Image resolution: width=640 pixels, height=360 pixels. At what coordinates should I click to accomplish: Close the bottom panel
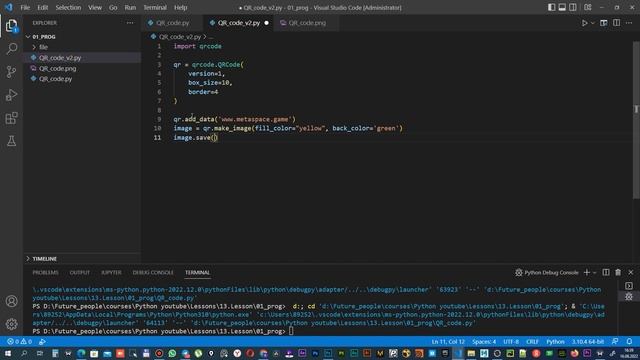pyautogui.click(x=631, y=273)
